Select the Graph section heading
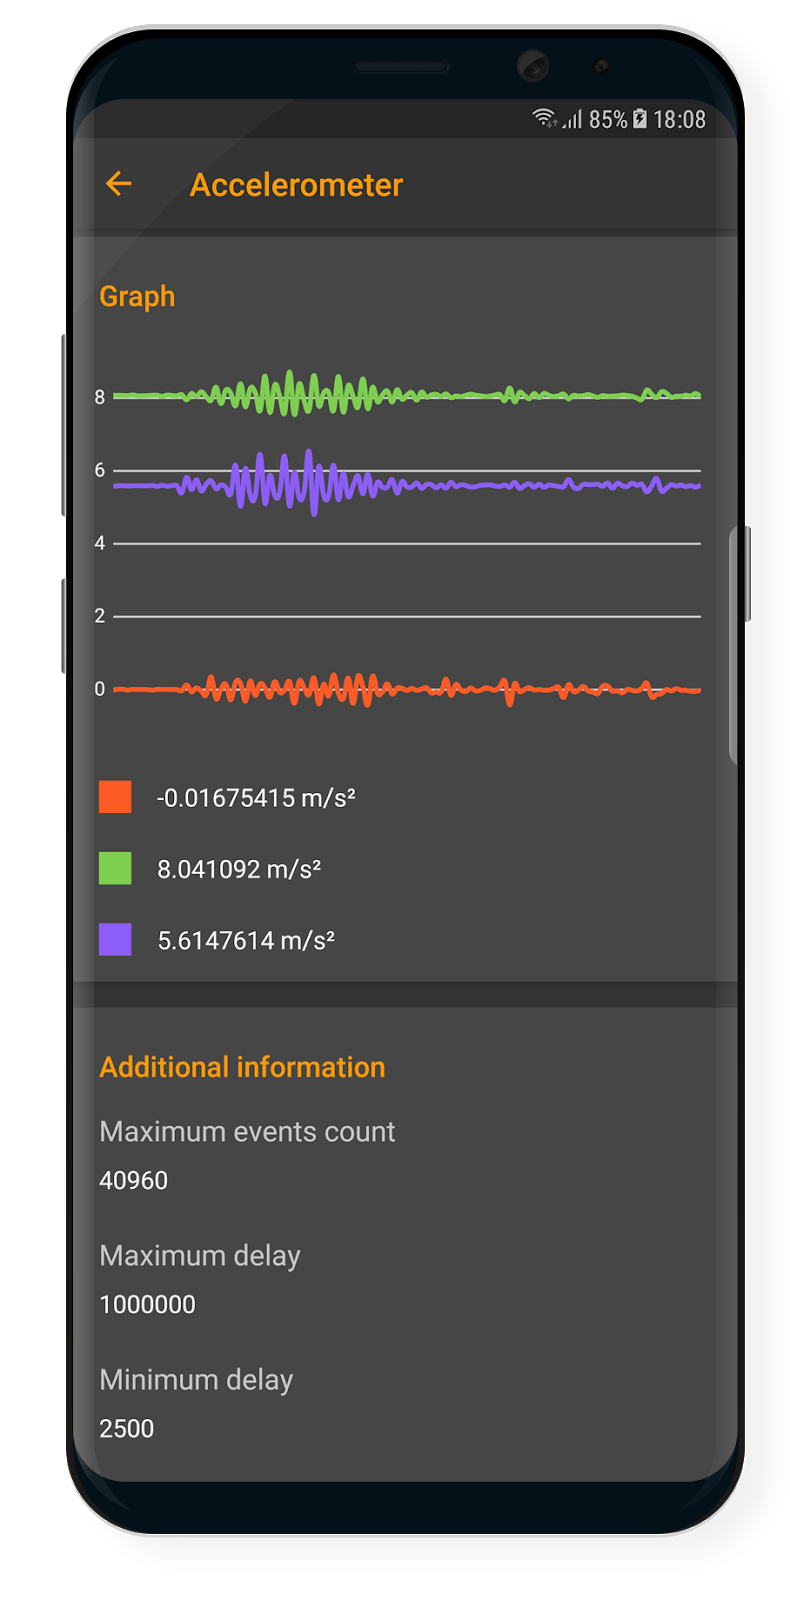The height and width of the screenshot is (1600, 790). (x=137, y=296)
